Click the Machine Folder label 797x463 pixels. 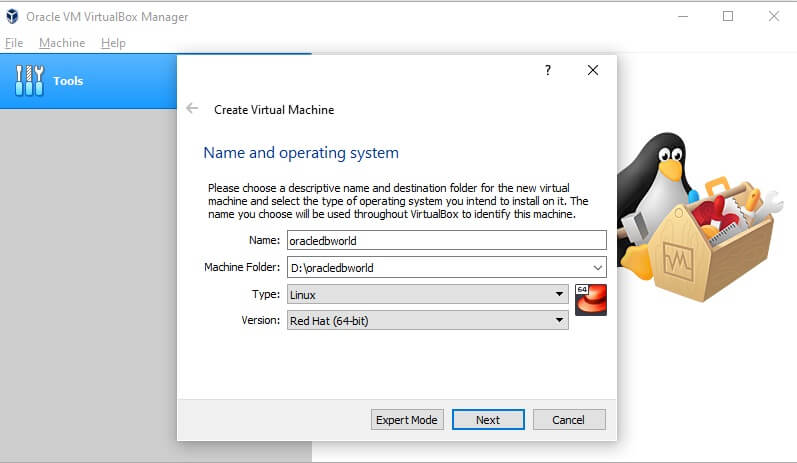[242, 267]
